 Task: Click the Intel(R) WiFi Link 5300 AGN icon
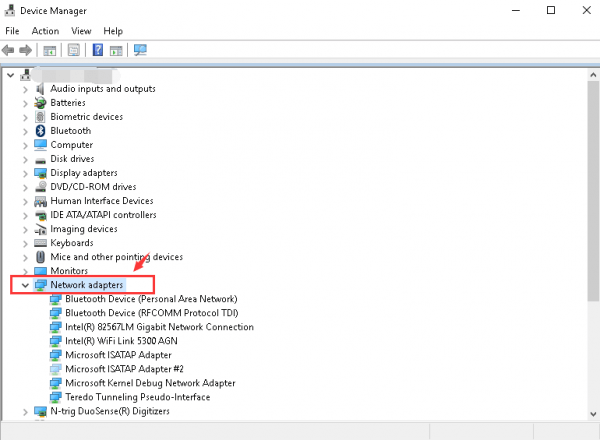[x=55, y=341]
